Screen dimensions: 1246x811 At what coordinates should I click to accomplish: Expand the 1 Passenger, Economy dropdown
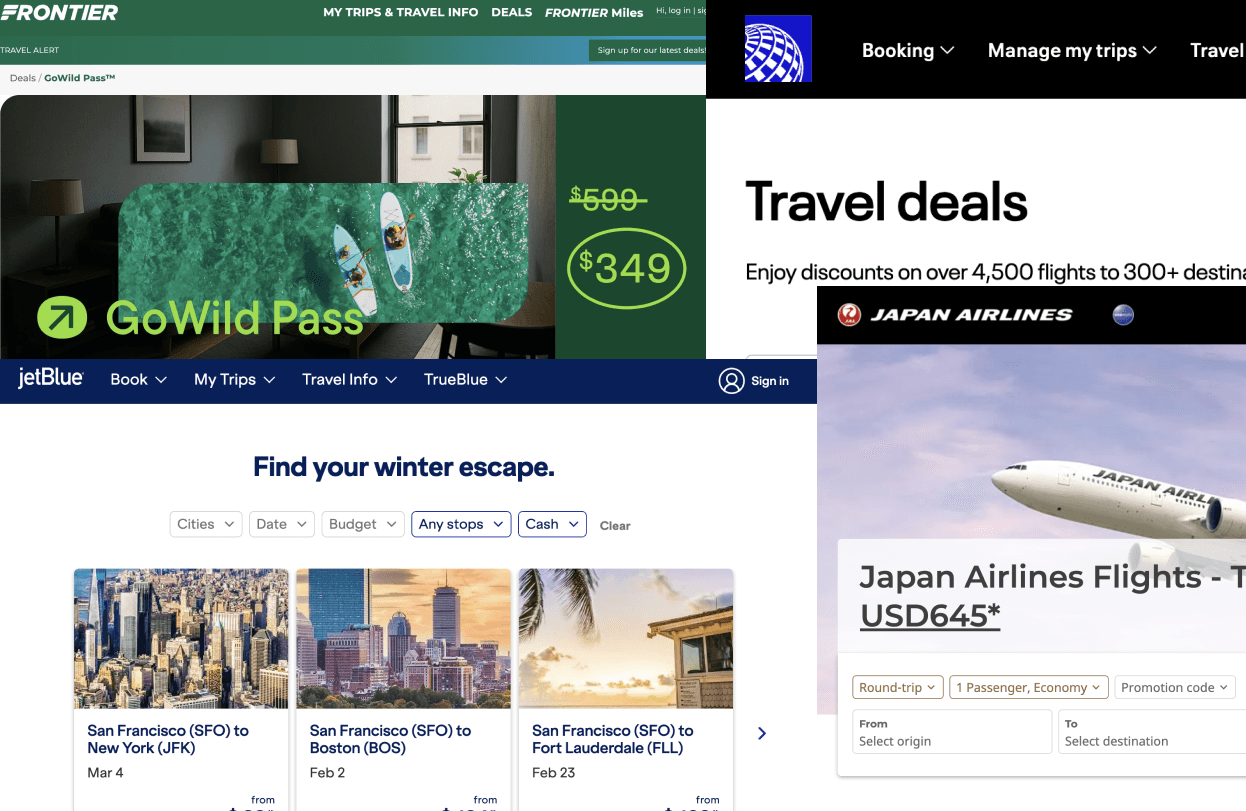pos(1029,687)
